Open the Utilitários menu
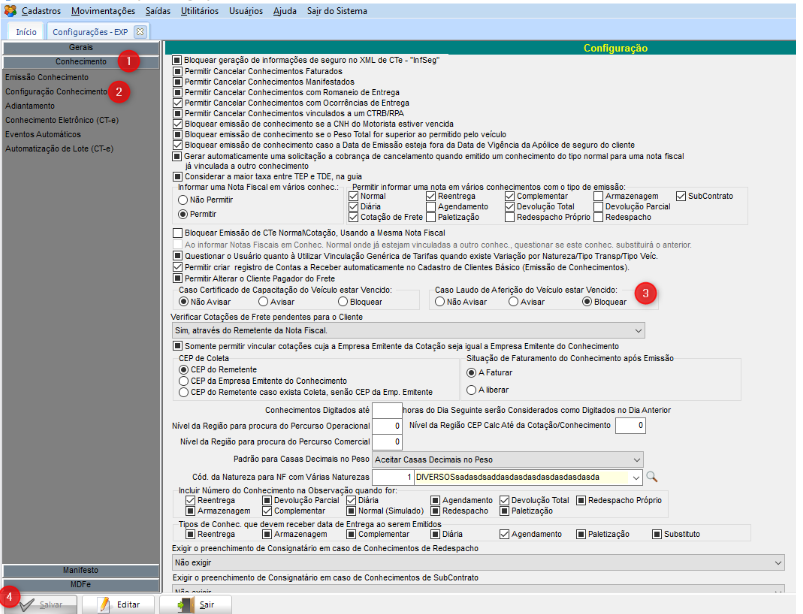The image size is (803, 614). (200, 11)
